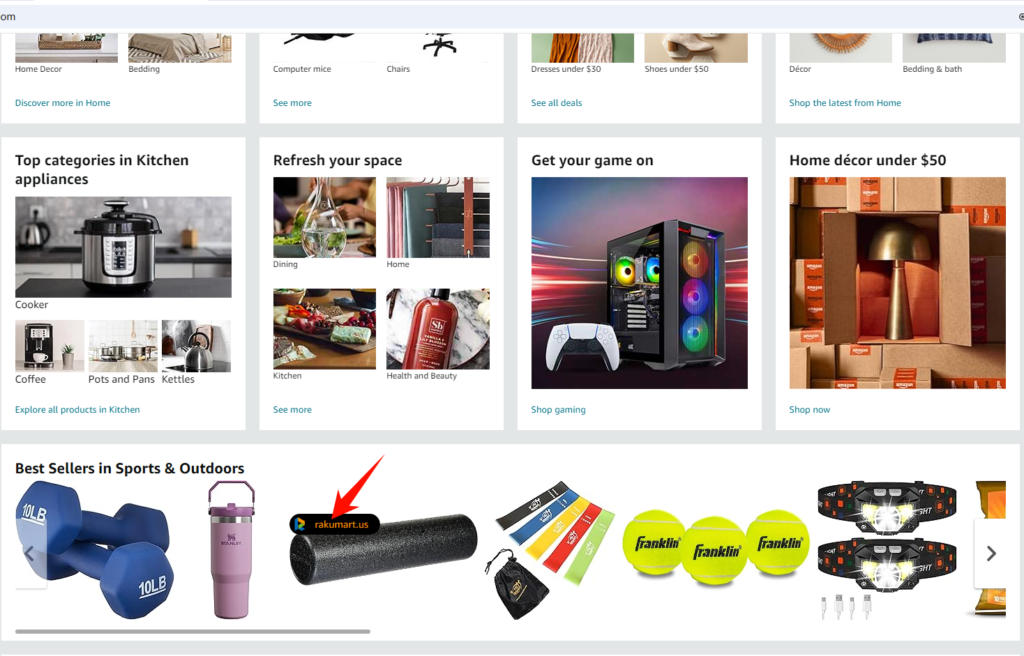
Task: Open the resistance bands set product
Action: click(549, 549)
